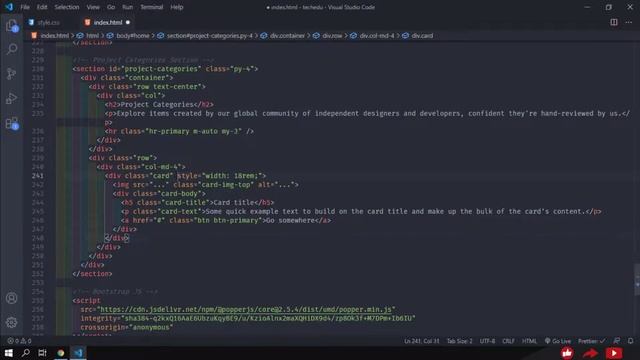The height and width of the screenshot is (360, 640).
Task: Click line number 241 in the gutter
Action: tap(38, 176)
